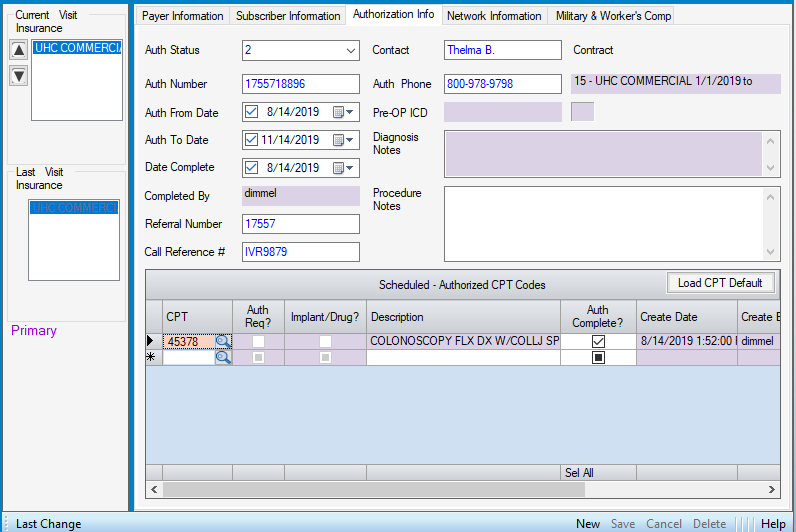This screenshot has width=796, height=532.
Task: Click the Load CPT Default button
Action: pos(720,283)
